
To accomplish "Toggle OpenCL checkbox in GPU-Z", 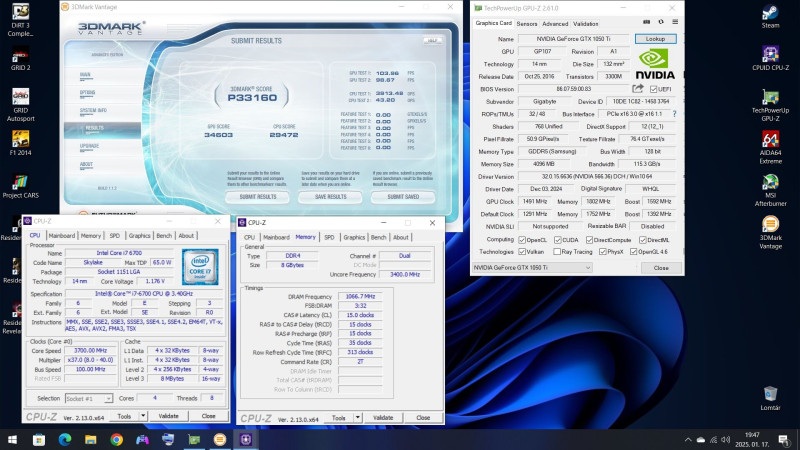I will [x=522, y=240].
